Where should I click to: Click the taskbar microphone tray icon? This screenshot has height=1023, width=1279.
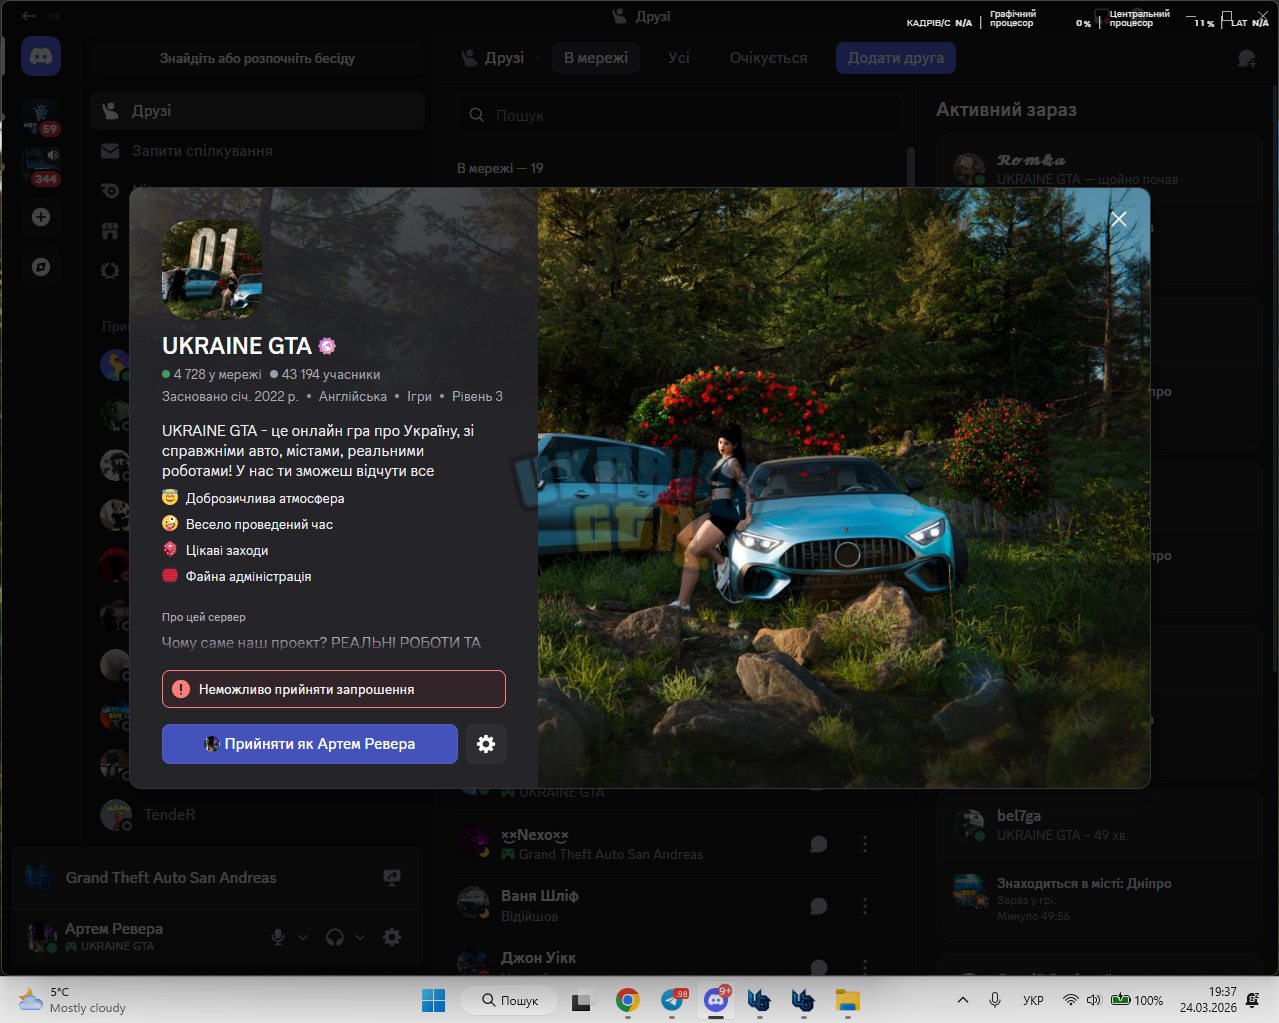(x=995, y=1000)
